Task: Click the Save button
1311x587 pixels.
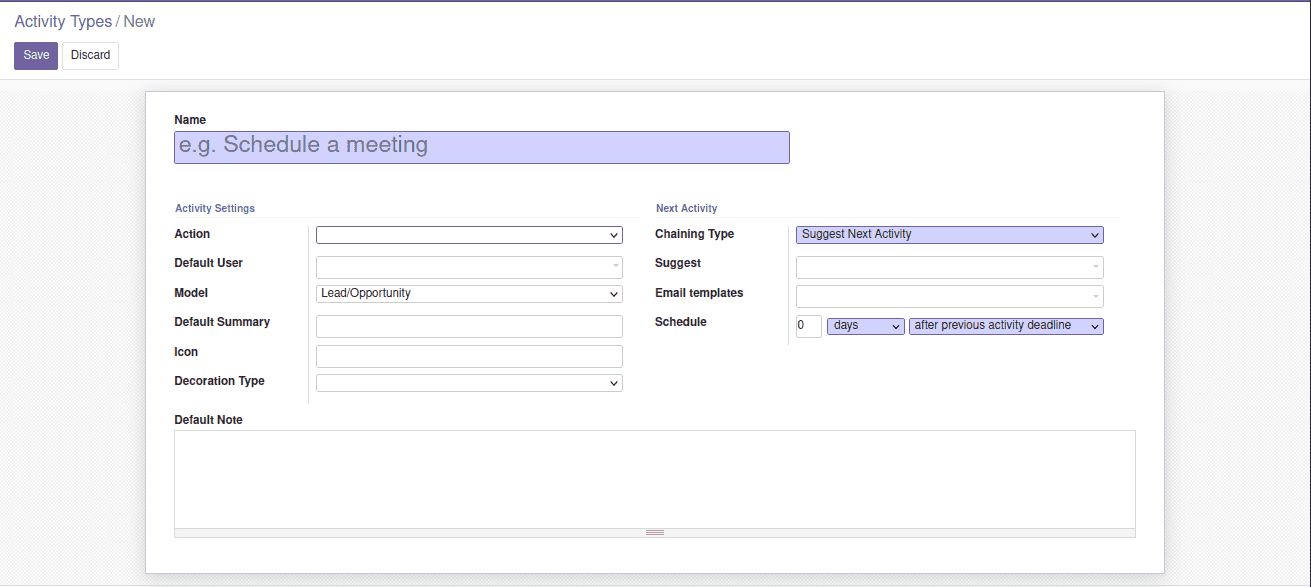Action: pos(36,56)
